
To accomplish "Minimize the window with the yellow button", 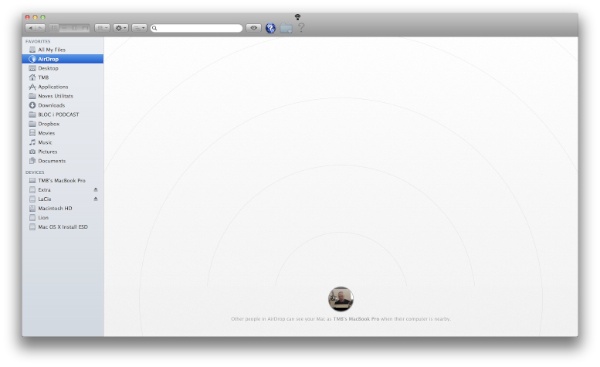I will (x=35, y=17).
